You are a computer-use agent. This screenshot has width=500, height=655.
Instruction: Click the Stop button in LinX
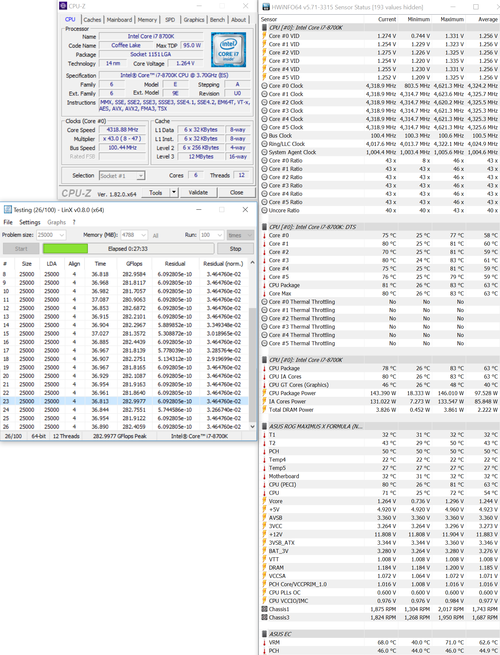(x=236, y=249)
